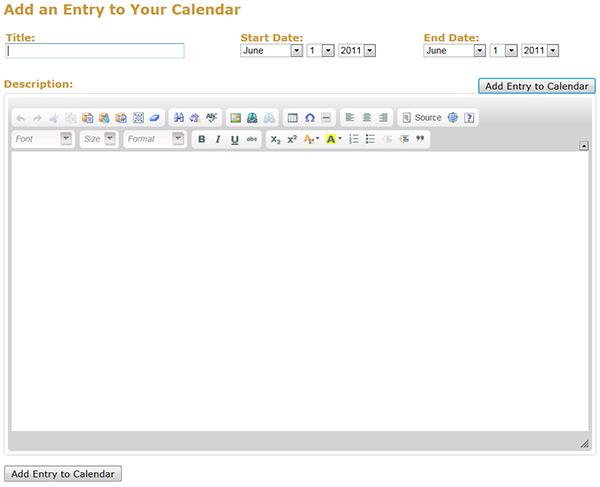Click bottom Add Entry to Calendar button
Viewport: 600px width, 487px height.
[x=63, y=474]
